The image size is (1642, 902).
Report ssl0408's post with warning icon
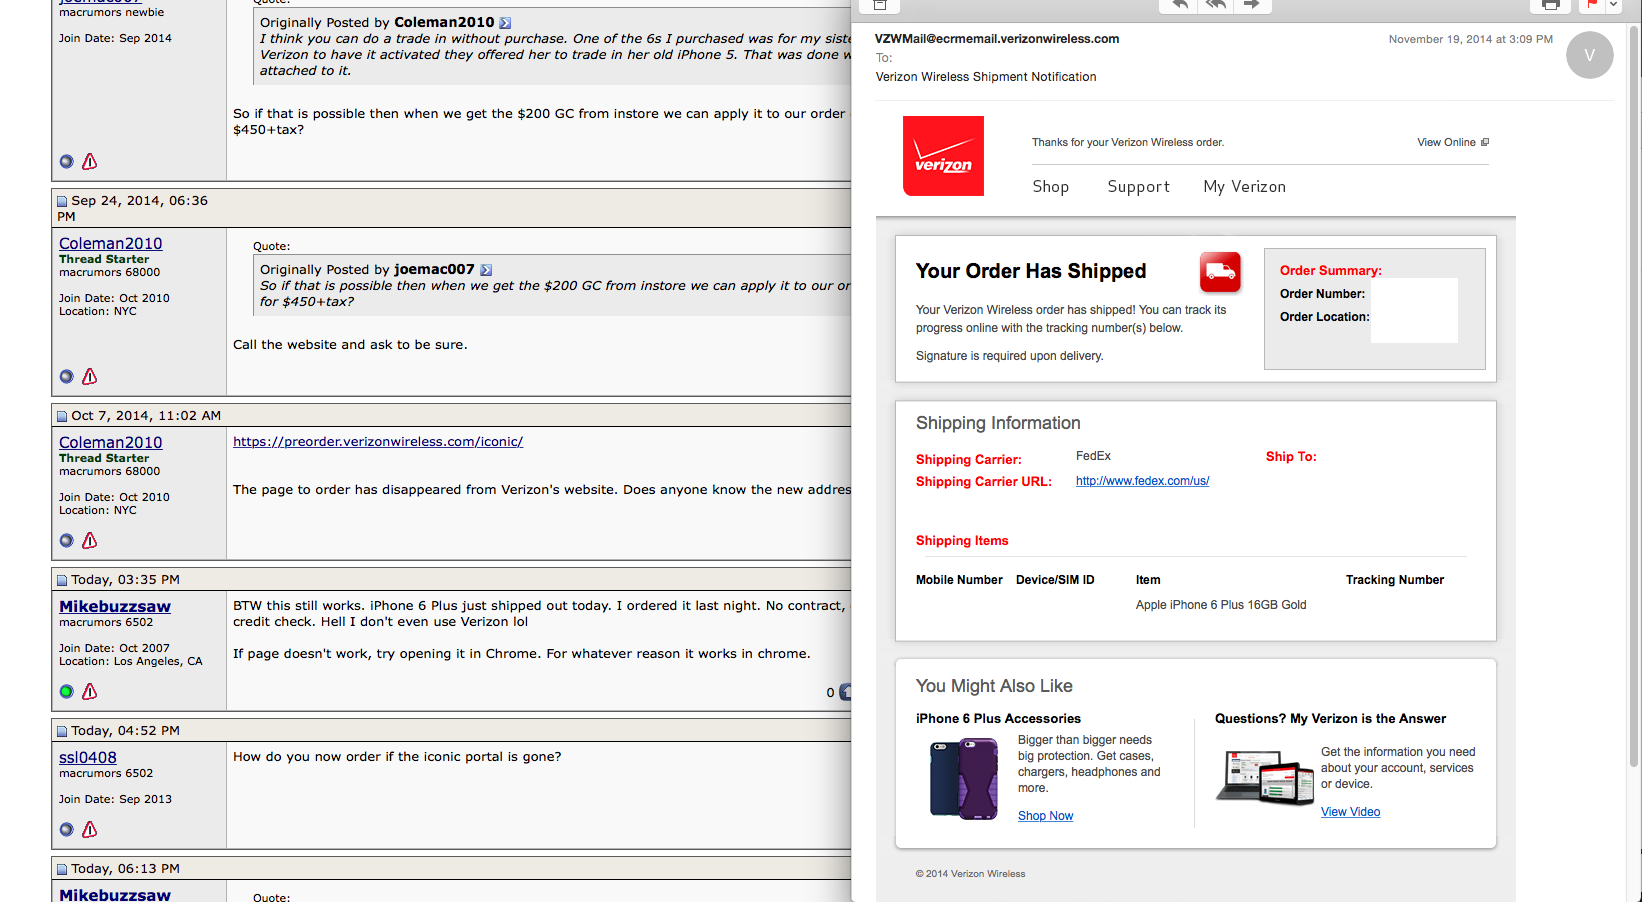tap(90, 829)
